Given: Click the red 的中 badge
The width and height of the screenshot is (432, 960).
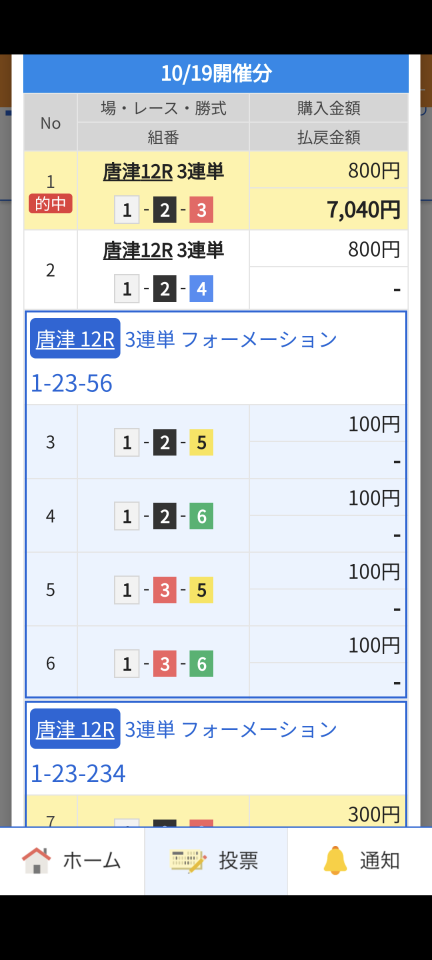Looking at the screenshot, I should pos(50,204).
